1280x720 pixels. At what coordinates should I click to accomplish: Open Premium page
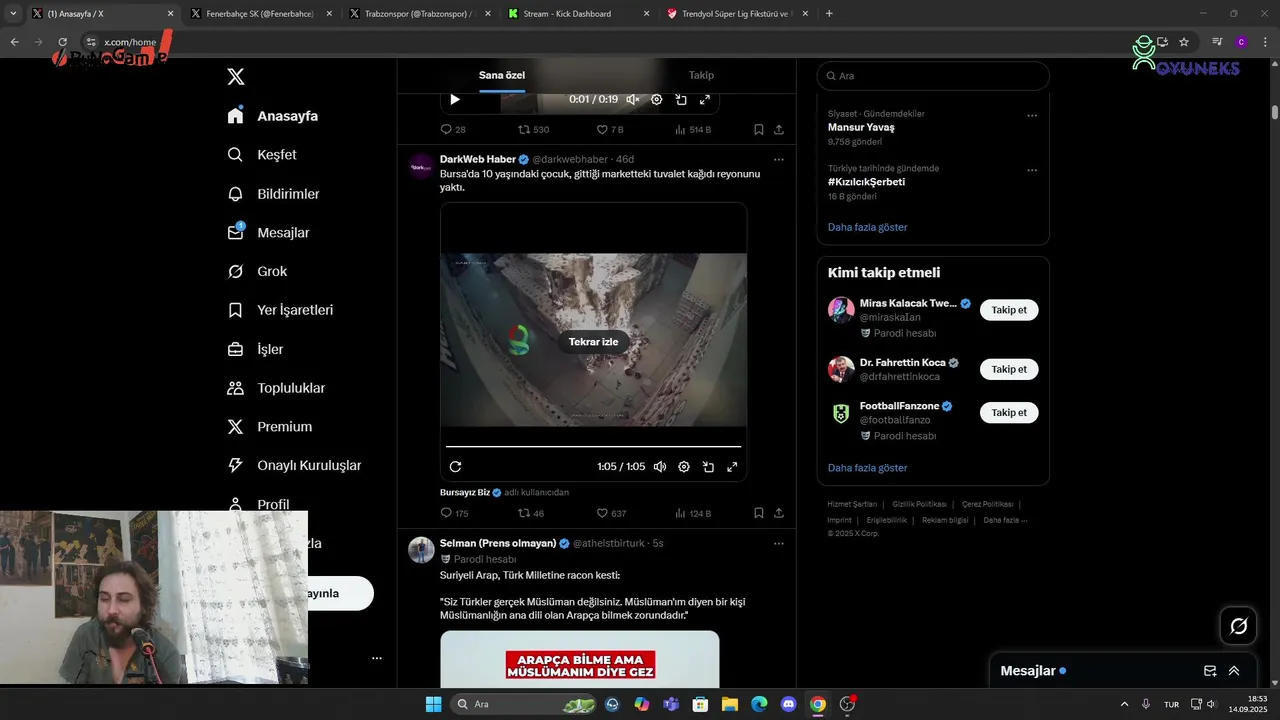[x=270, y=427]
